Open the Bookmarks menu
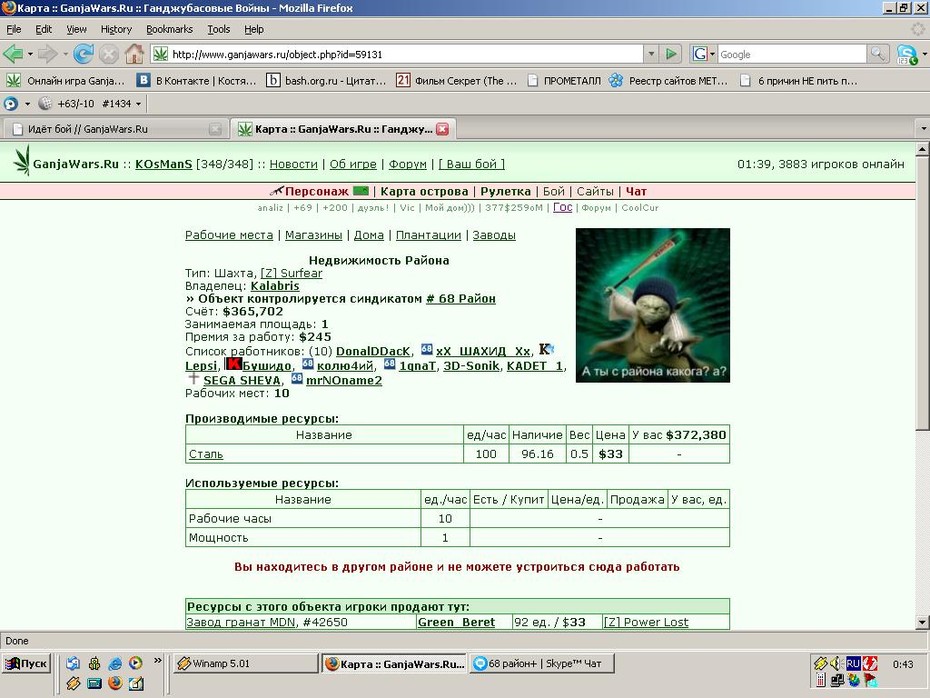The width and height of the screenshot is (930, 698). point(169,29)
